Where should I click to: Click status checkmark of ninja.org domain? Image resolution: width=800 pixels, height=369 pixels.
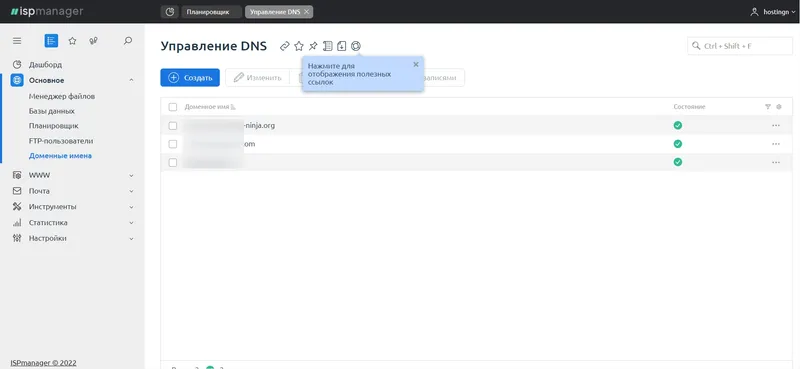678,125
